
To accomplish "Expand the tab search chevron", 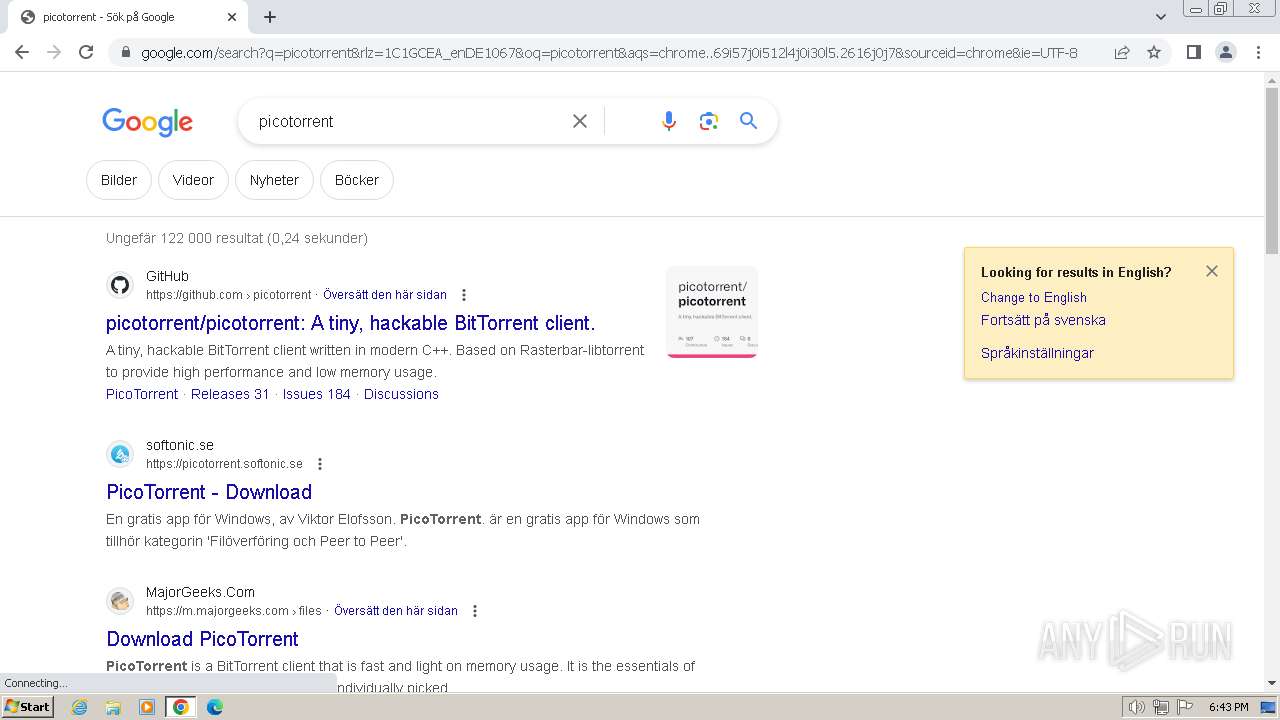I will (x=1161, y=17).
